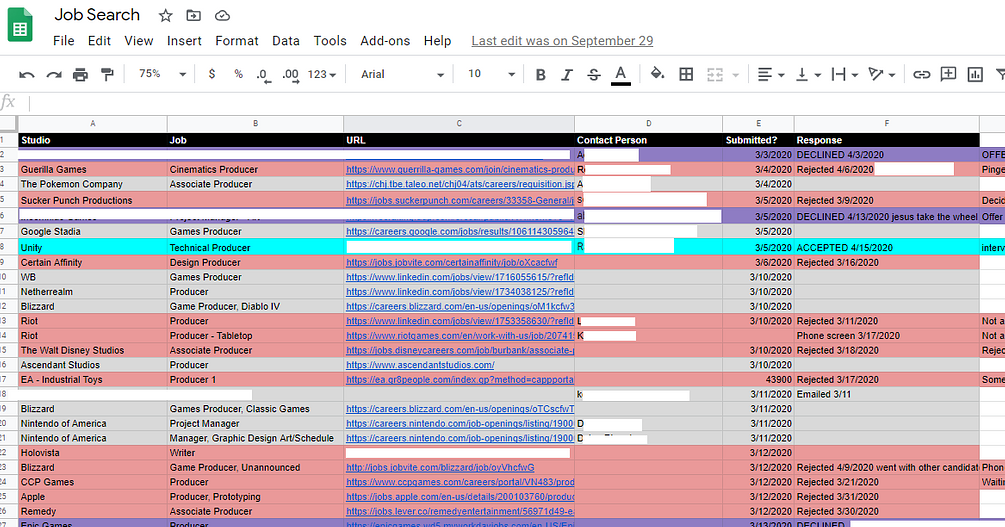
Task: Open the Tools menu
Action: tap(330, 40)
